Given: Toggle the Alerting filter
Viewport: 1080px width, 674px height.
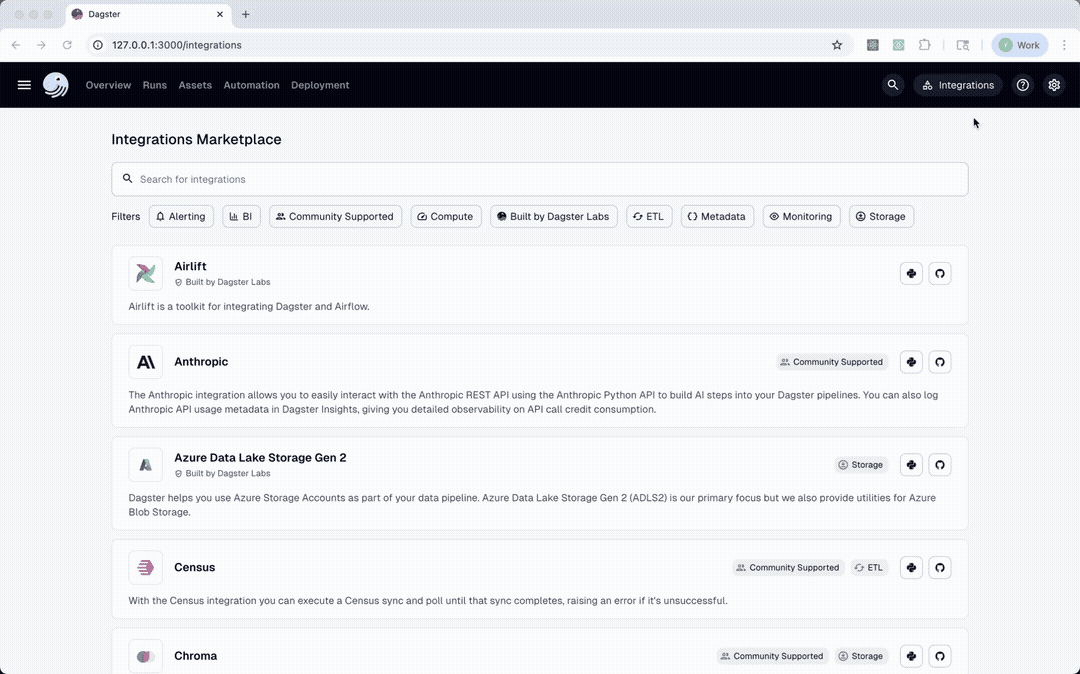Looking at the screenshot, I should coord(181,216).
